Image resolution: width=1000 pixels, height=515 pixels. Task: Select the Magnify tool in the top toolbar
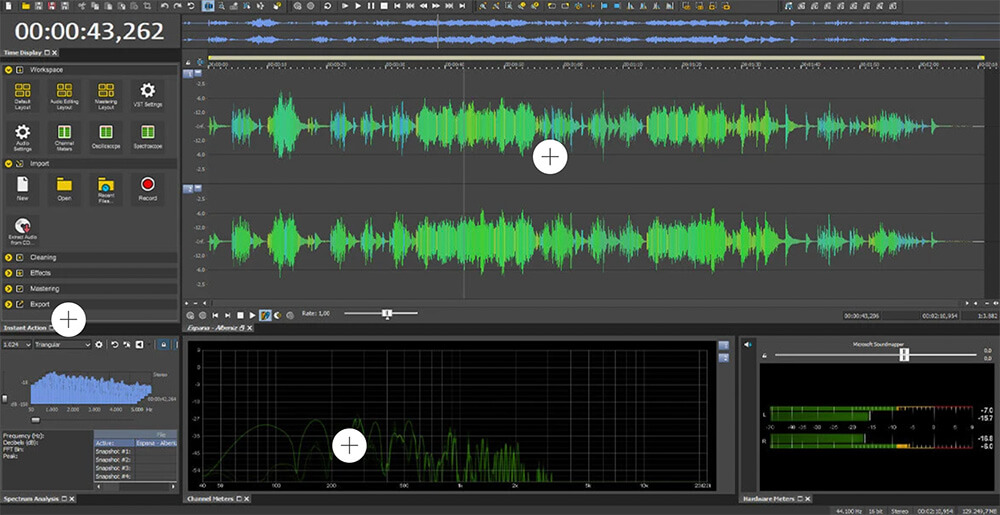[221, 6]
